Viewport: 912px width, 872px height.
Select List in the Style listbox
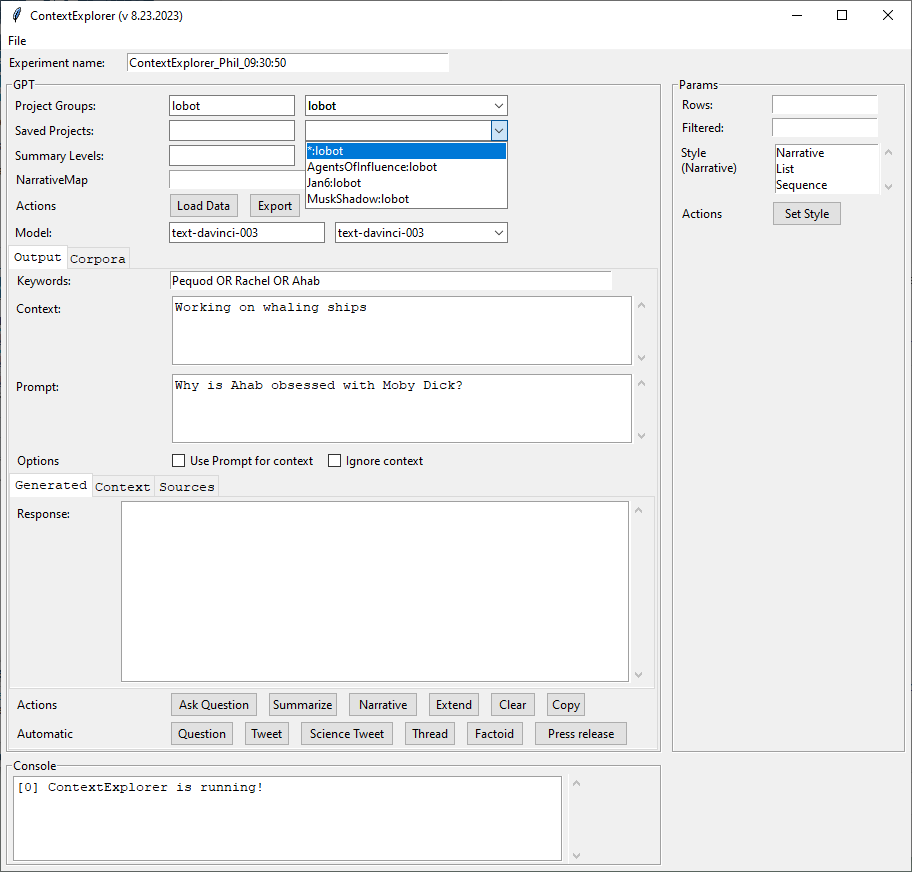(x=785, y=169)
